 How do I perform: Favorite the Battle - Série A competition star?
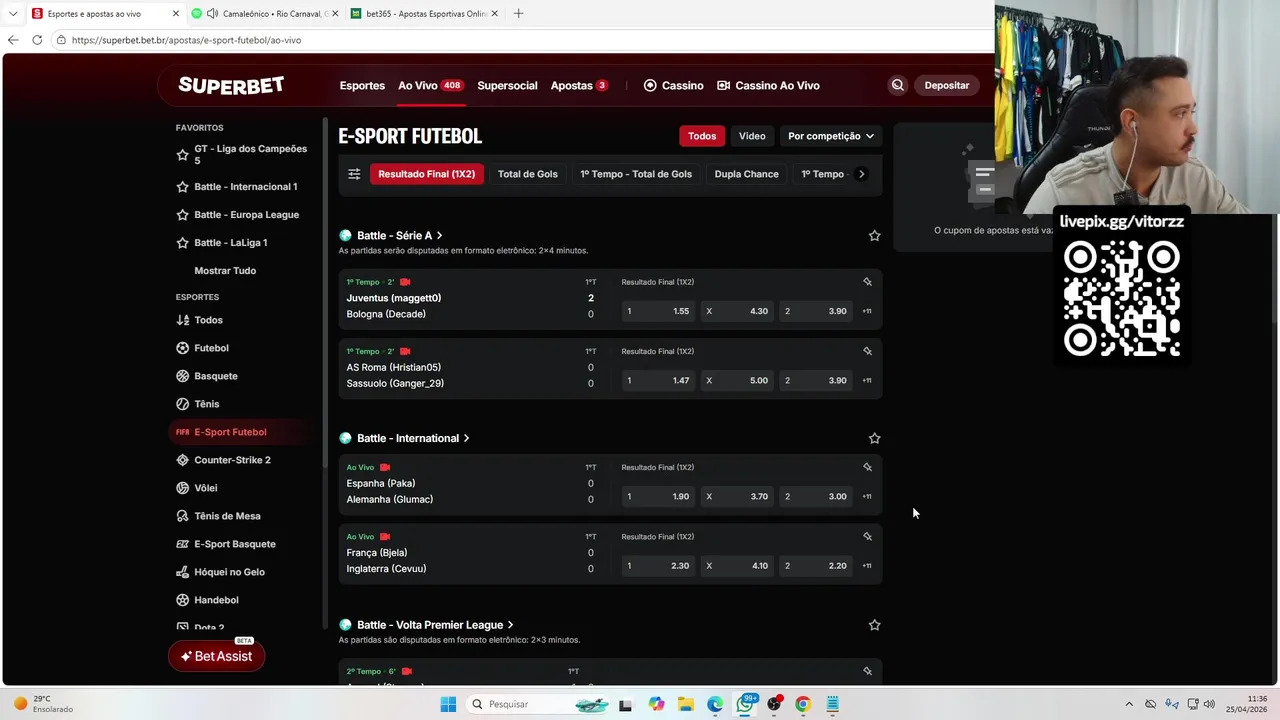[x=874, y=236]
